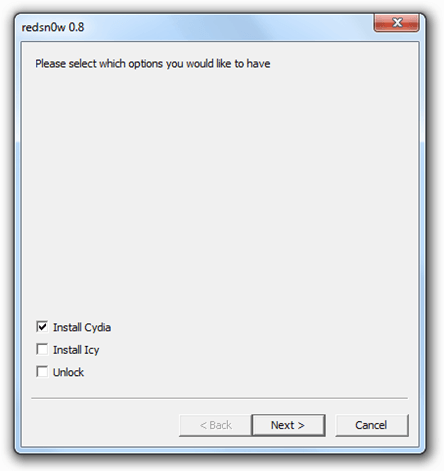This screenshot has width=444, height=471.
Task: Click the word 'Next' on the focused button
Action: [283, 425]
